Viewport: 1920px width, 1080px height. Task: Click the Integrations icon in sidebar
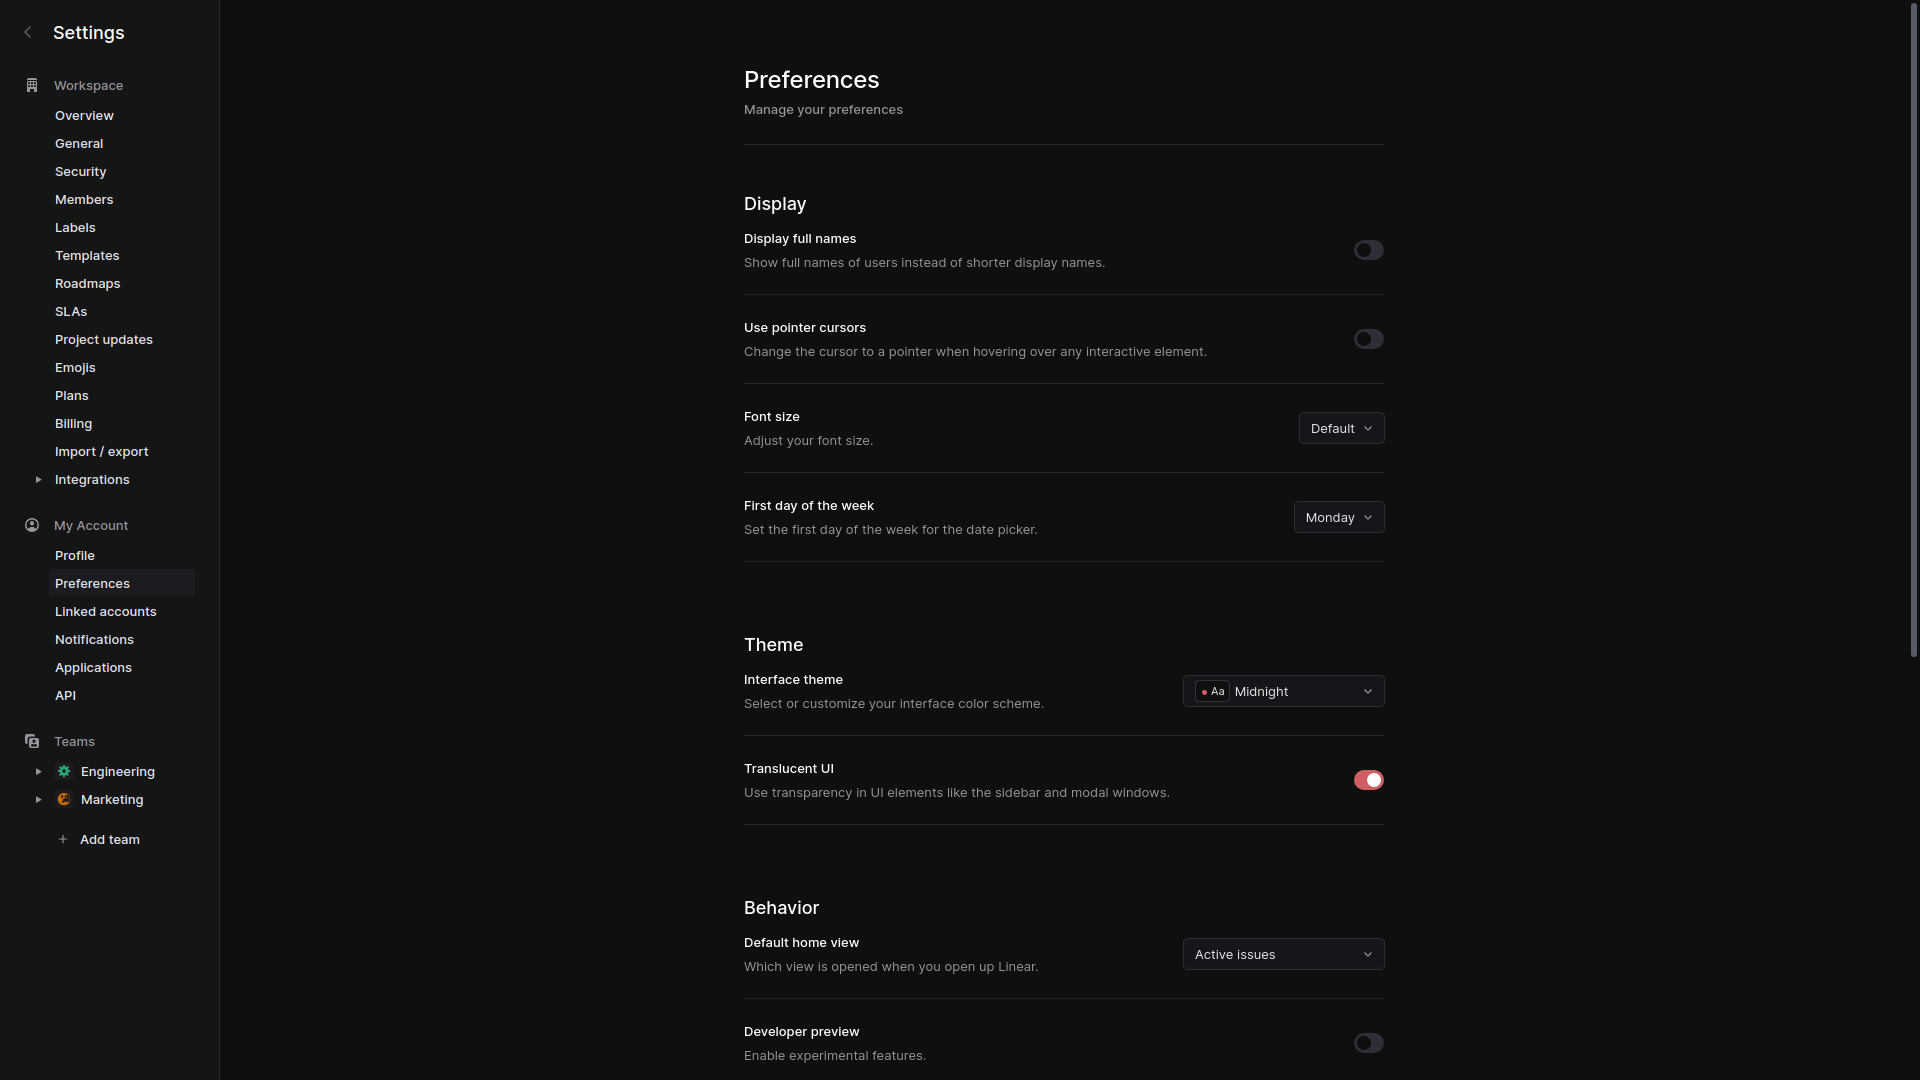tap(38, 479)
